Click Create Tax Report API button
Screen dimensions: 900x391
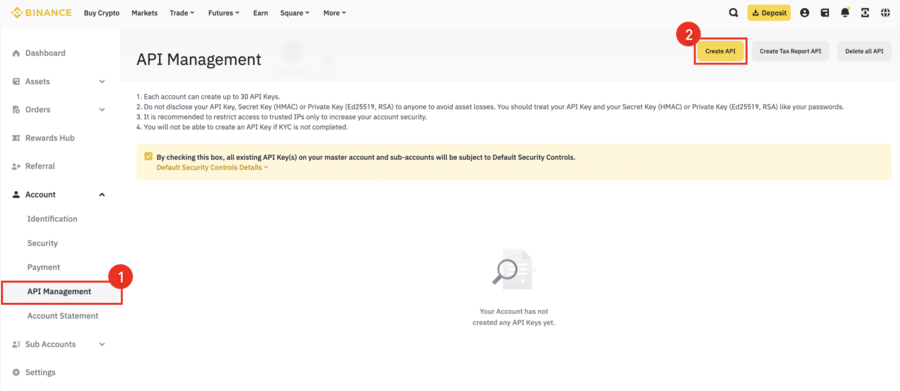point(790,51)
